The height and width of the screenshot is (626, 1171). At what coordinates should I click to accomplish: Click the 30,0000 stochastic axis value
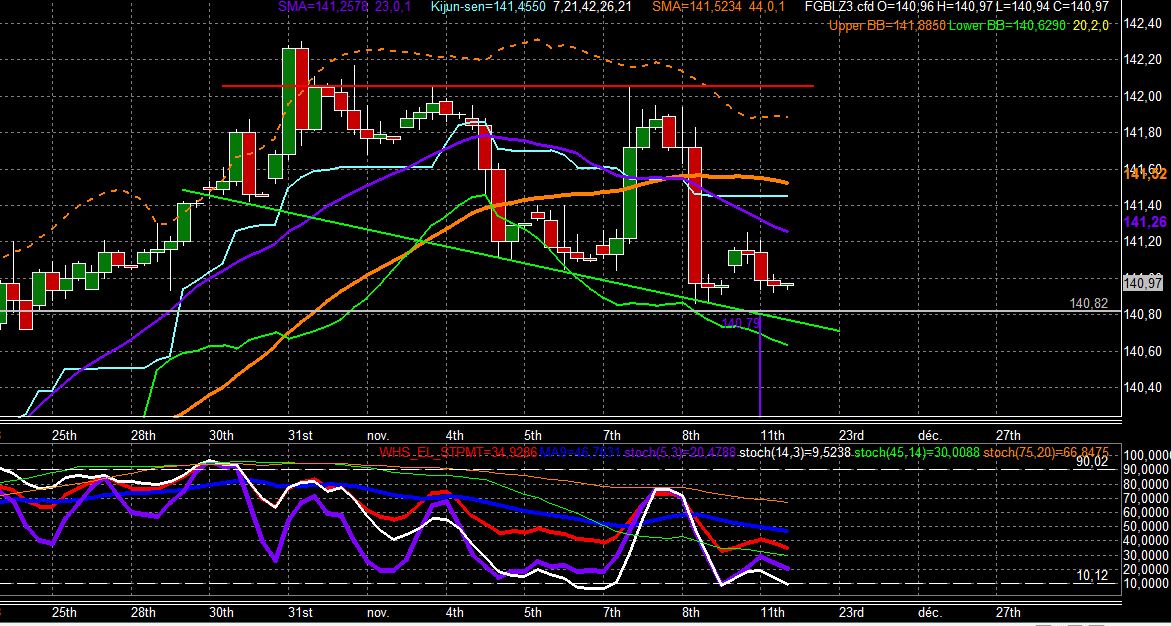(x=1144, y=555)
